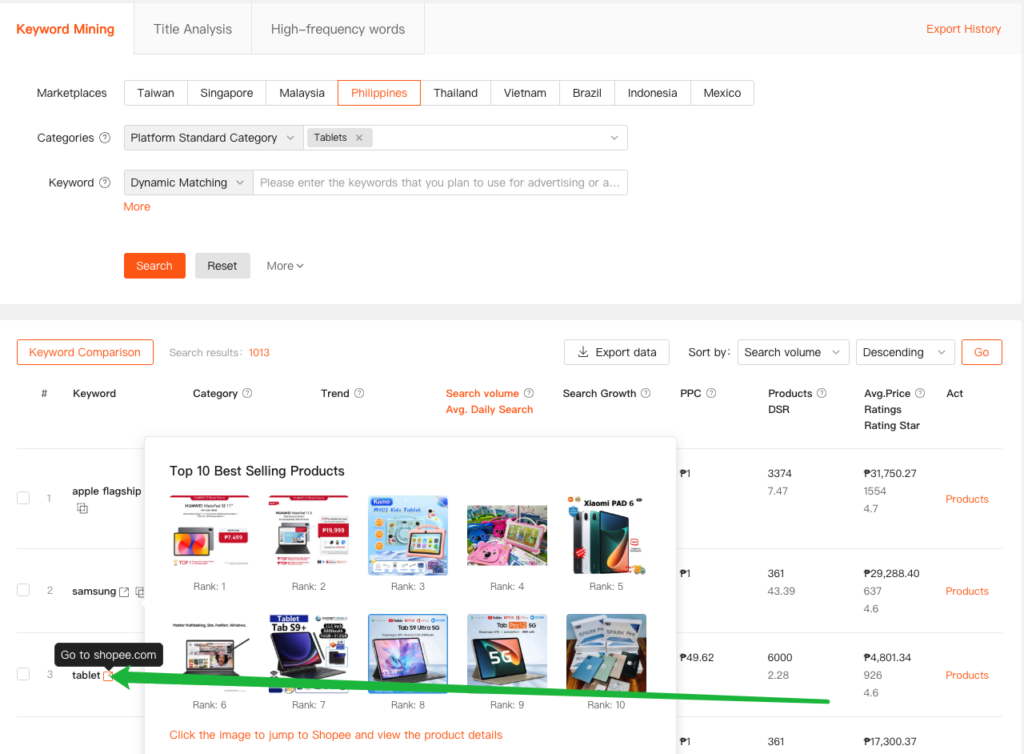Screen dimensions: 1024x754
Task: Click the Categories help question icon
Action: pos(105,138)
